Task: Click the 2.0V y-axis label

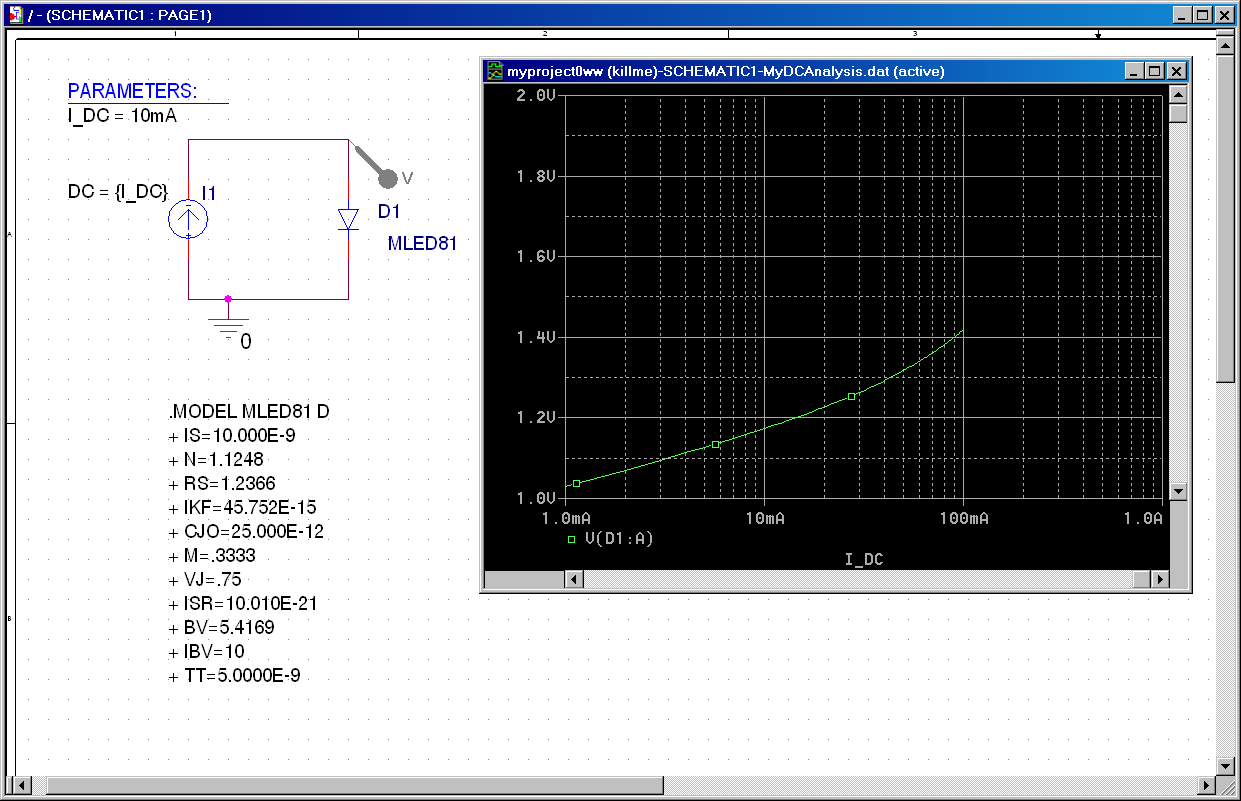Action: pyautogui.click(x=535, y=96)
